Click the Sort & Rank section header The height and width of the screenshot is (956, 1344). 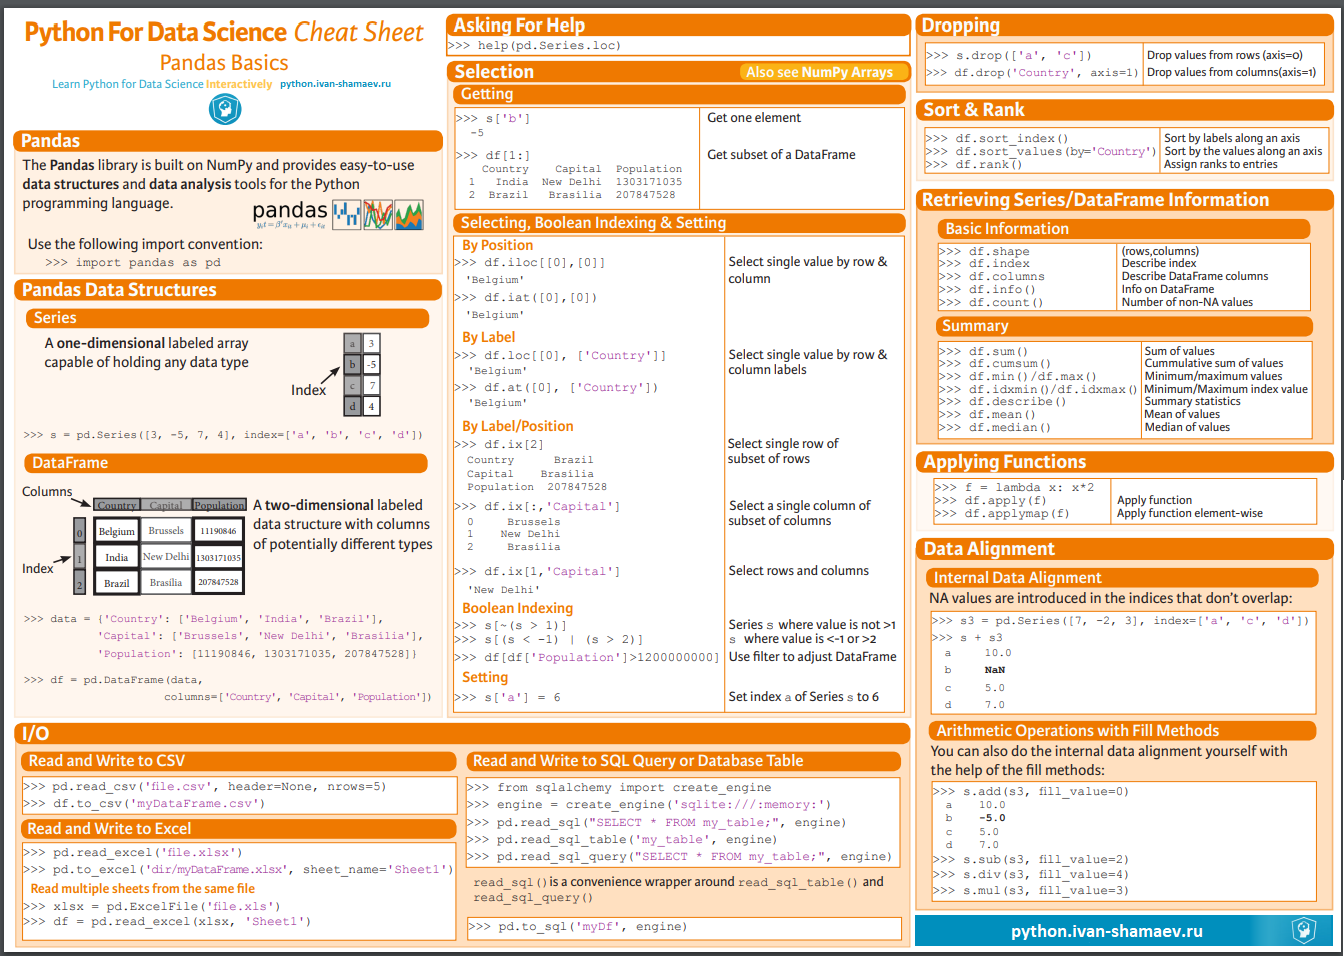point(973,110)
